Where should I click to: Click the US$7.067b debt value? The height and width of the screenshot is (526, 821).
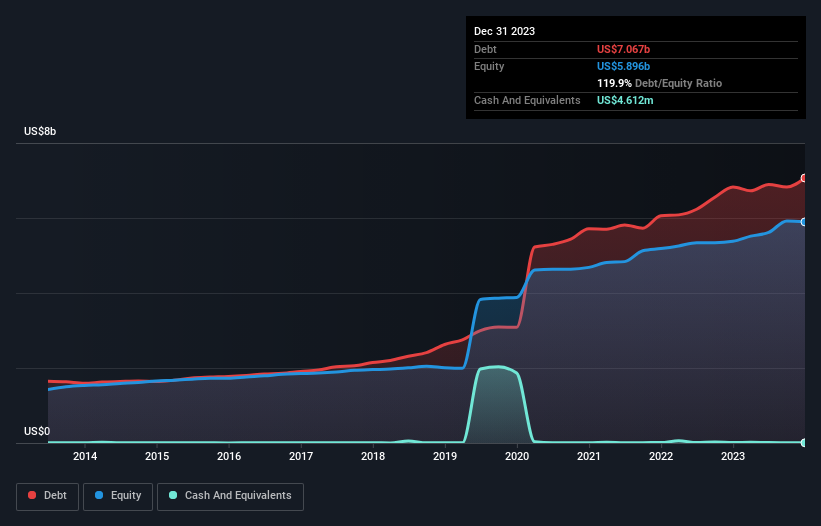[623, 49]
